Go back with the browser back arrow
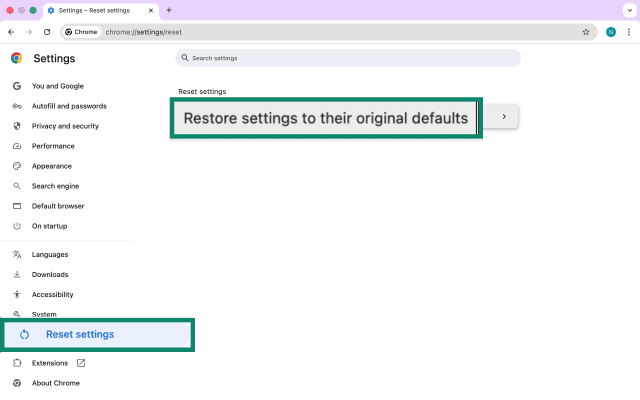Viewport: 640px width, 400px height. tap(11, 32)
